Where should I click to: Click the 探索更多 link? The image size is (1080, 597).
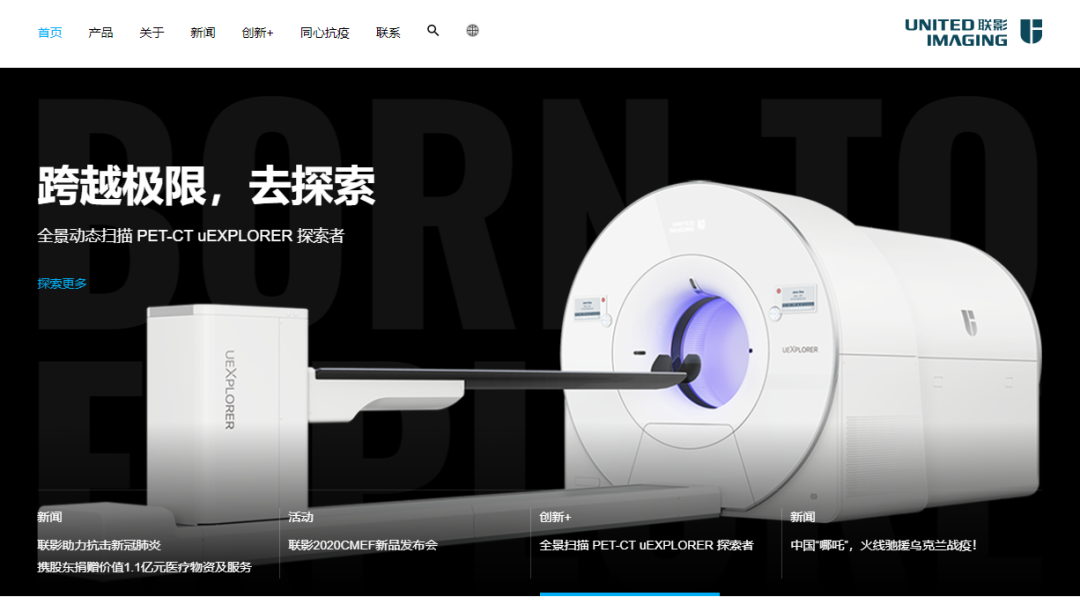point(62,283)
